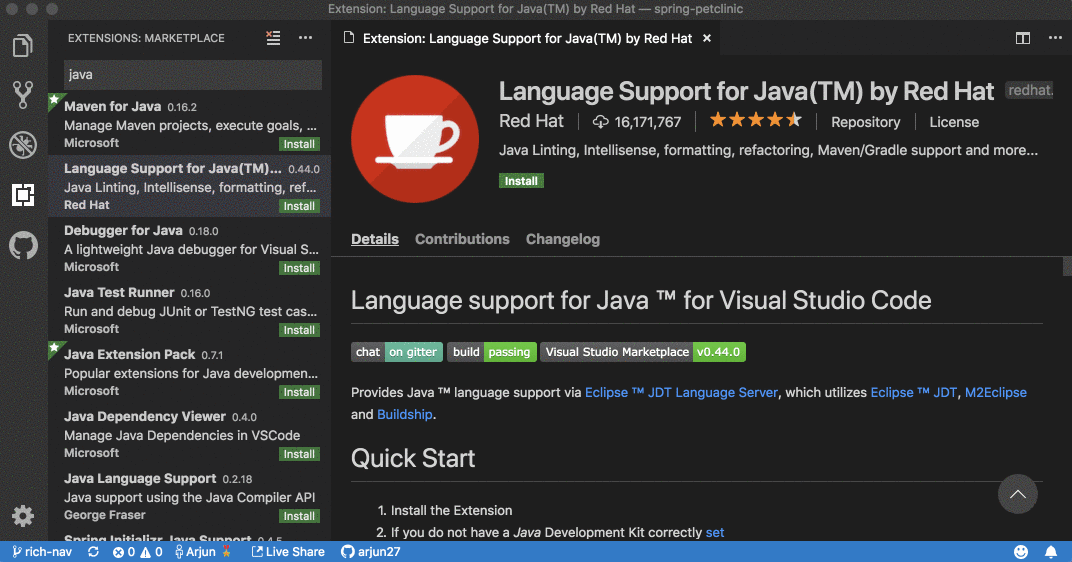Click the rich-nav git branch indicator

(42, 552)
